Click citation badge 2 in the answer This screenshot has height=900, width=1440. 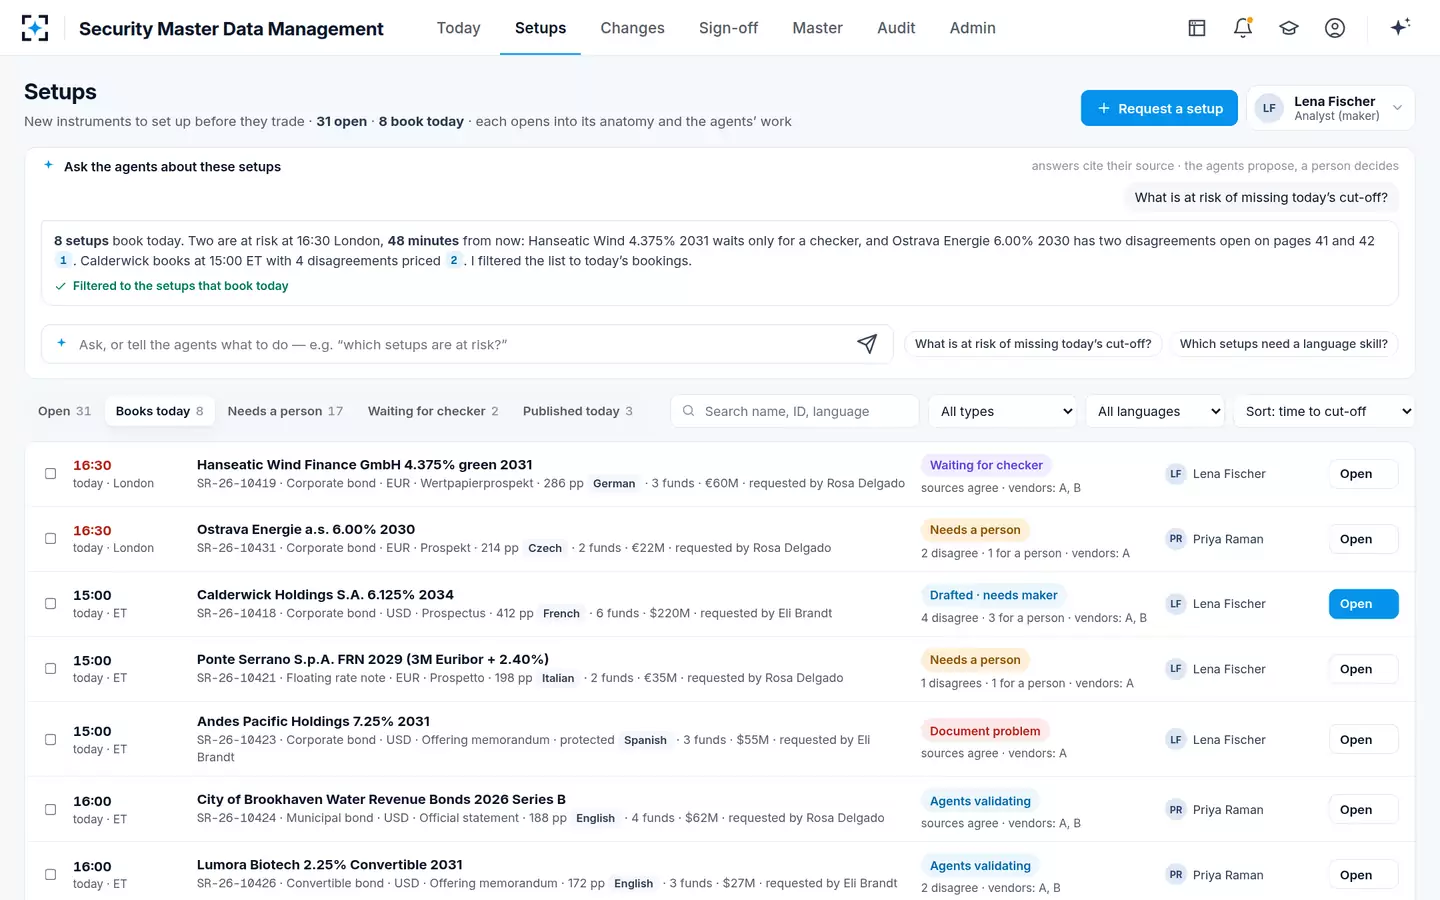pos(454,261)
